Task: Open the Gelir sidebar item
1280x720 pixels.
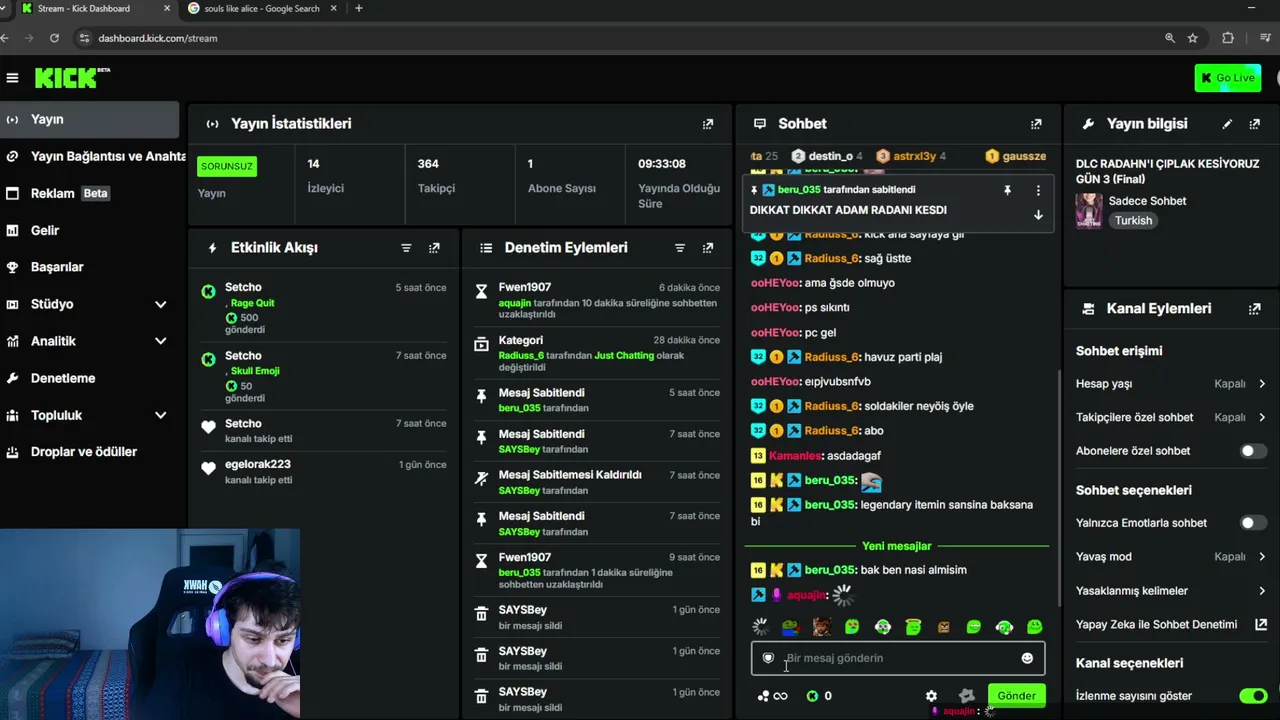Action: [89, 231]
